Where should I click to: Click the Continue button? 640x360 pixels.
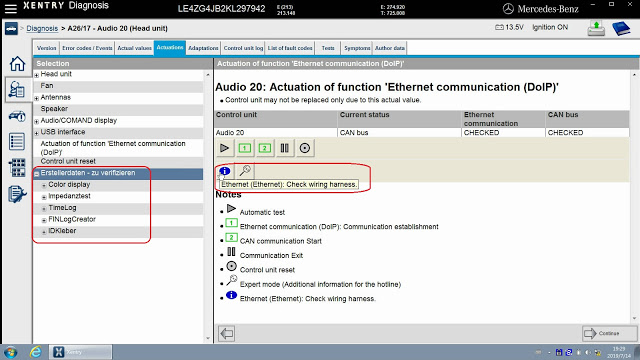(608, 333)
